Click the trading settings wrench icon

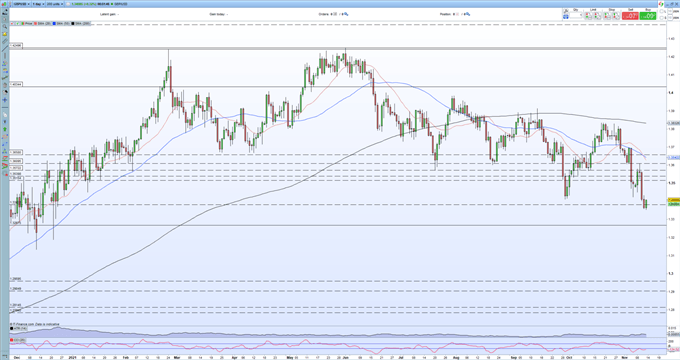click(x=566, y=11)
